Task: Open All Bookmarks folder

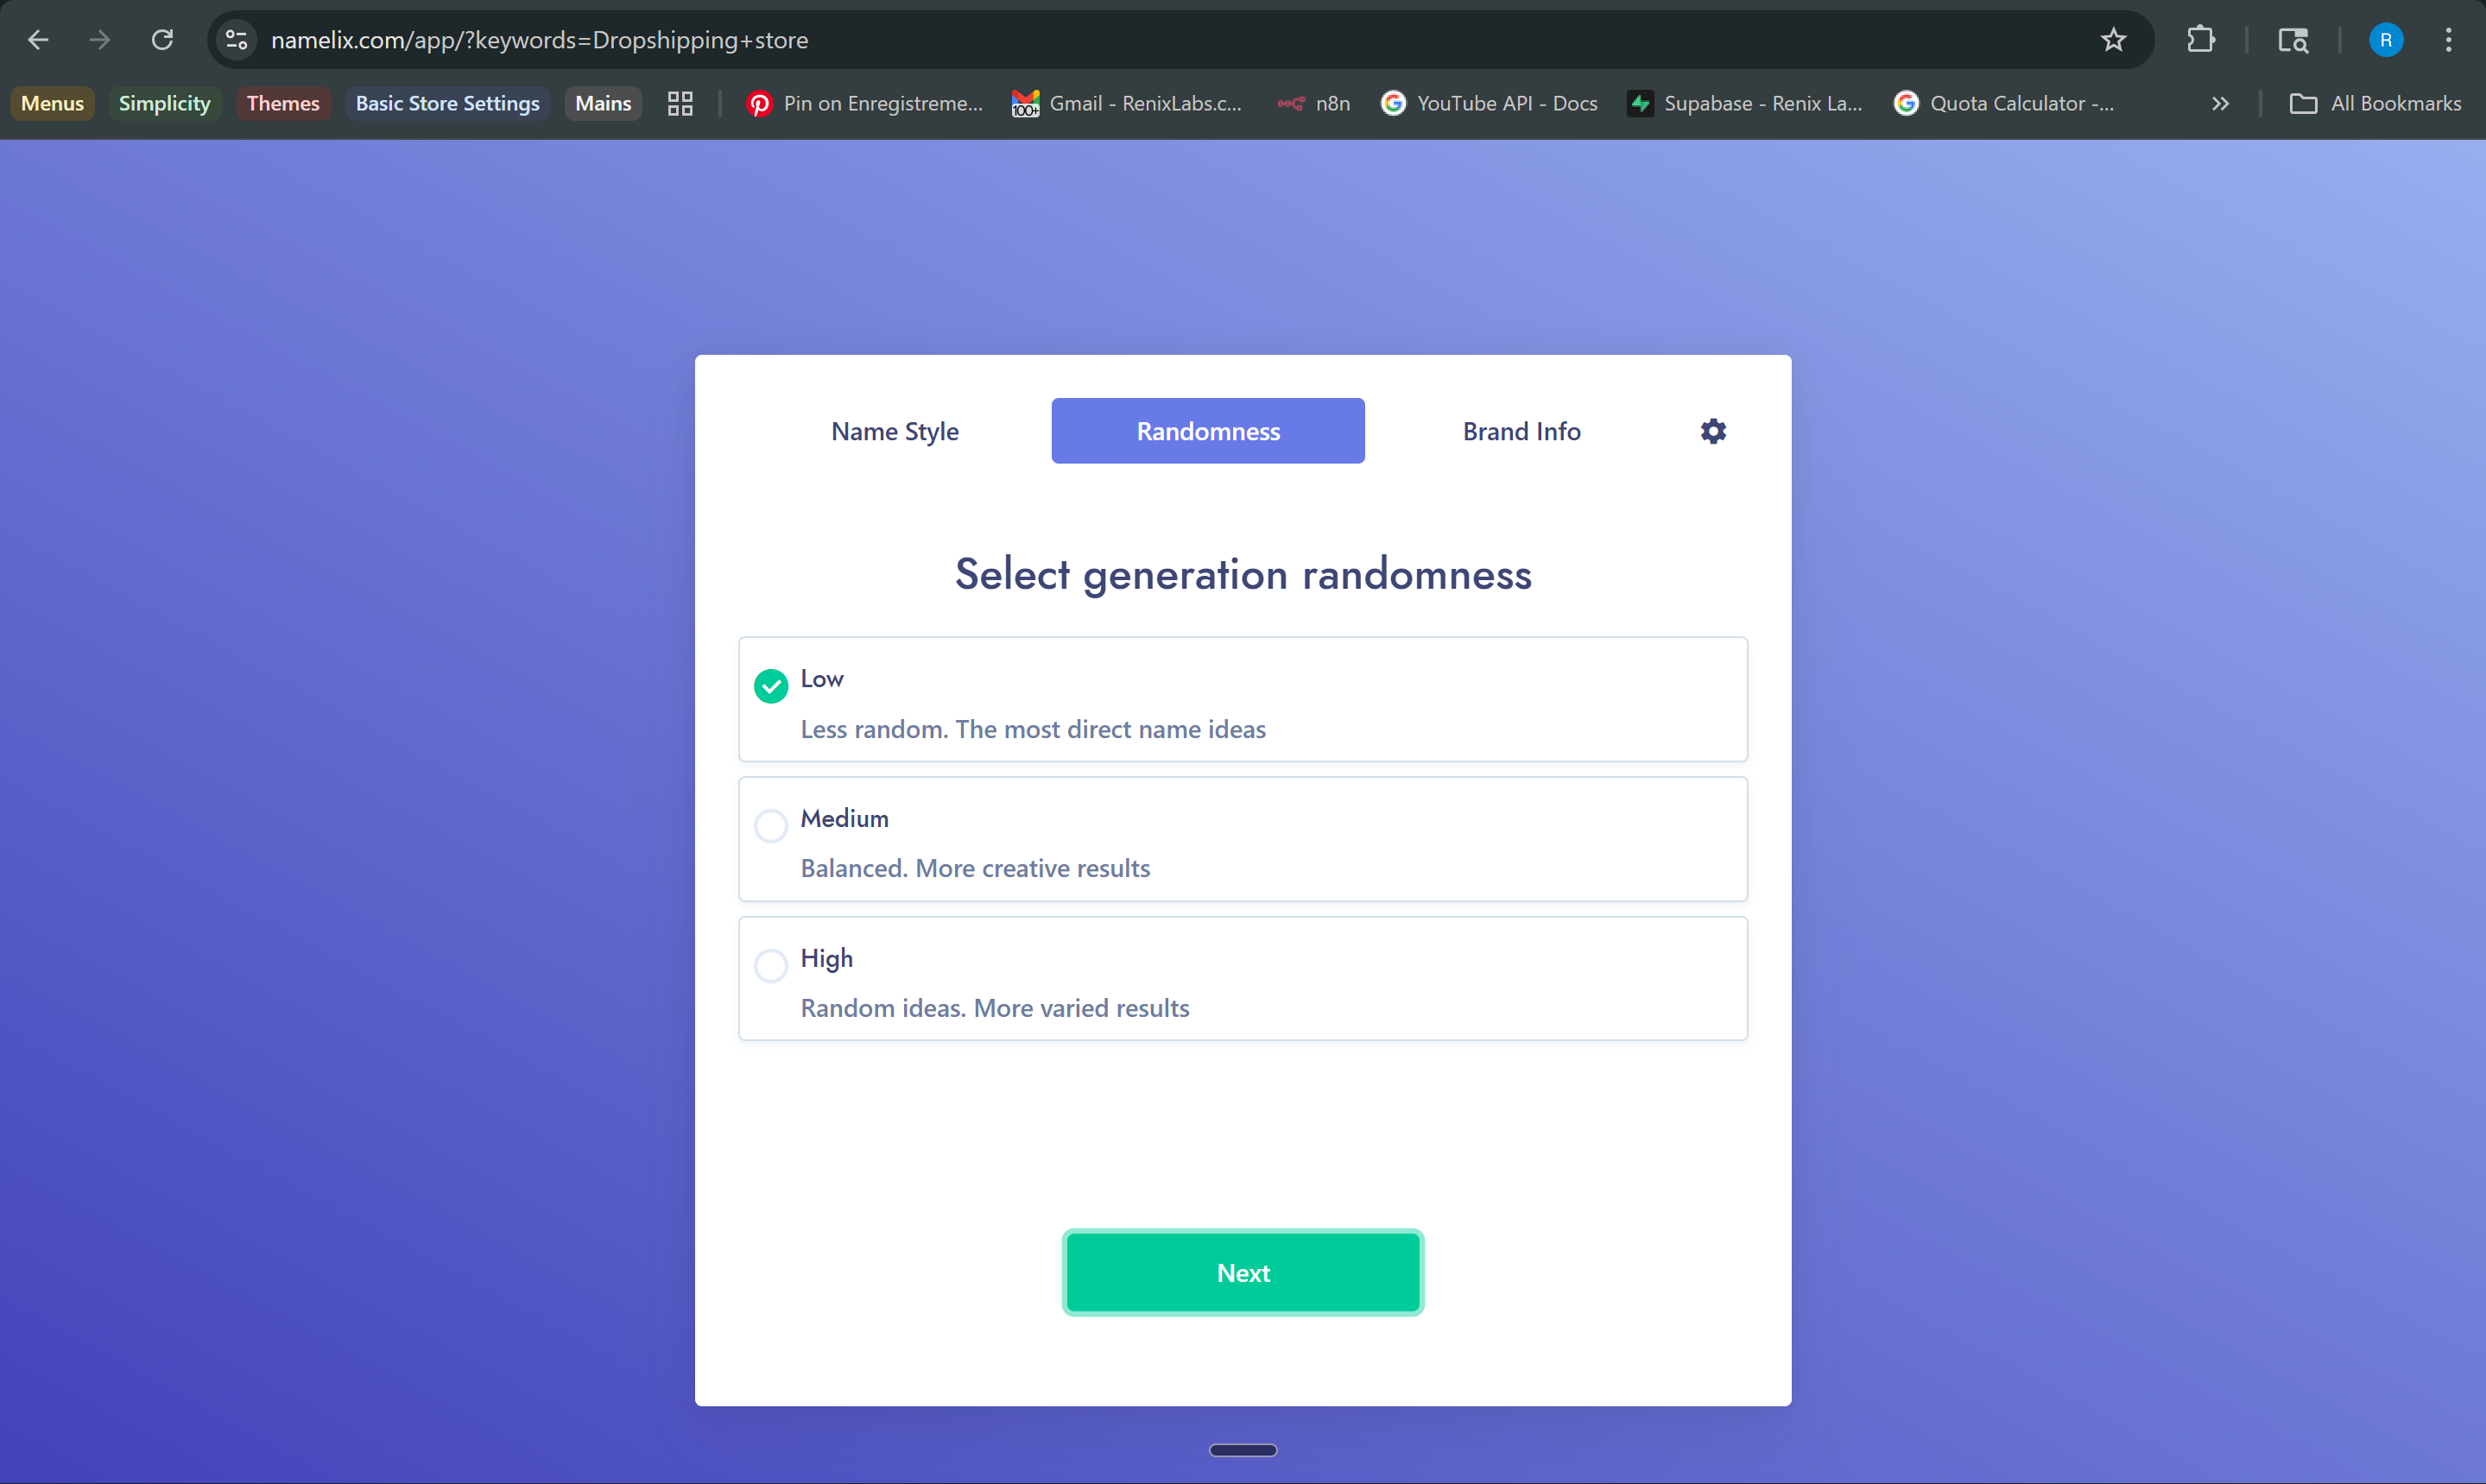Action: pyautogui.click(x=2375, y=103)
